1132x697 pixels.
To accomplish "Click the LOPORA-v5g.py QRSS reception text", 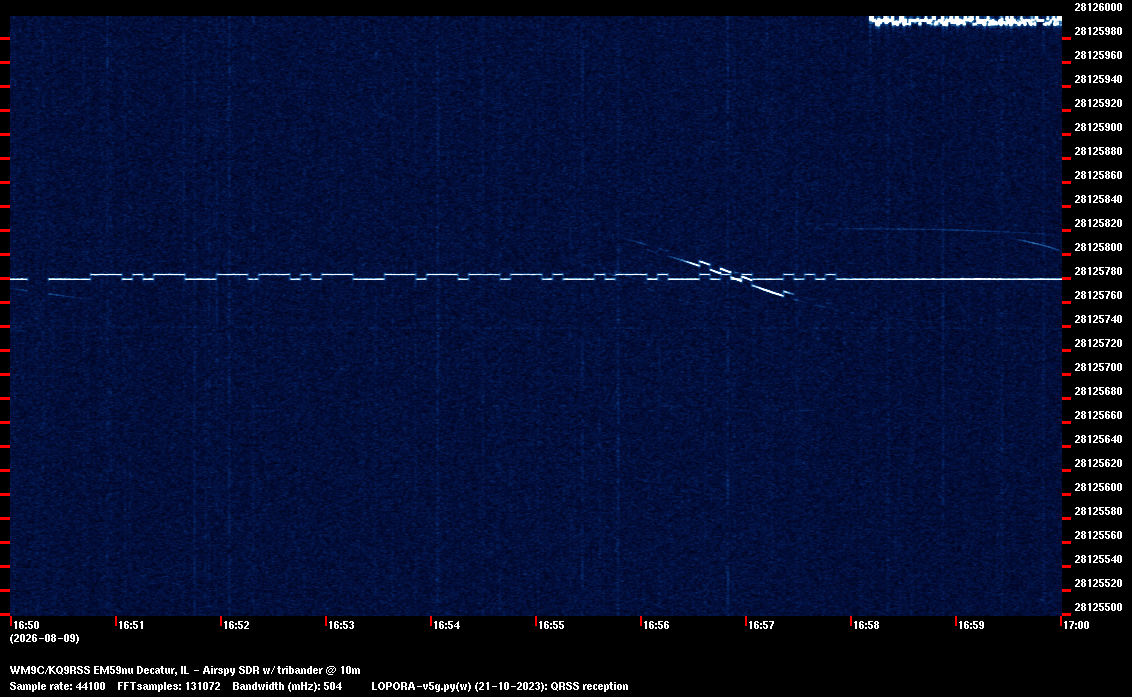I will point(500,686).
